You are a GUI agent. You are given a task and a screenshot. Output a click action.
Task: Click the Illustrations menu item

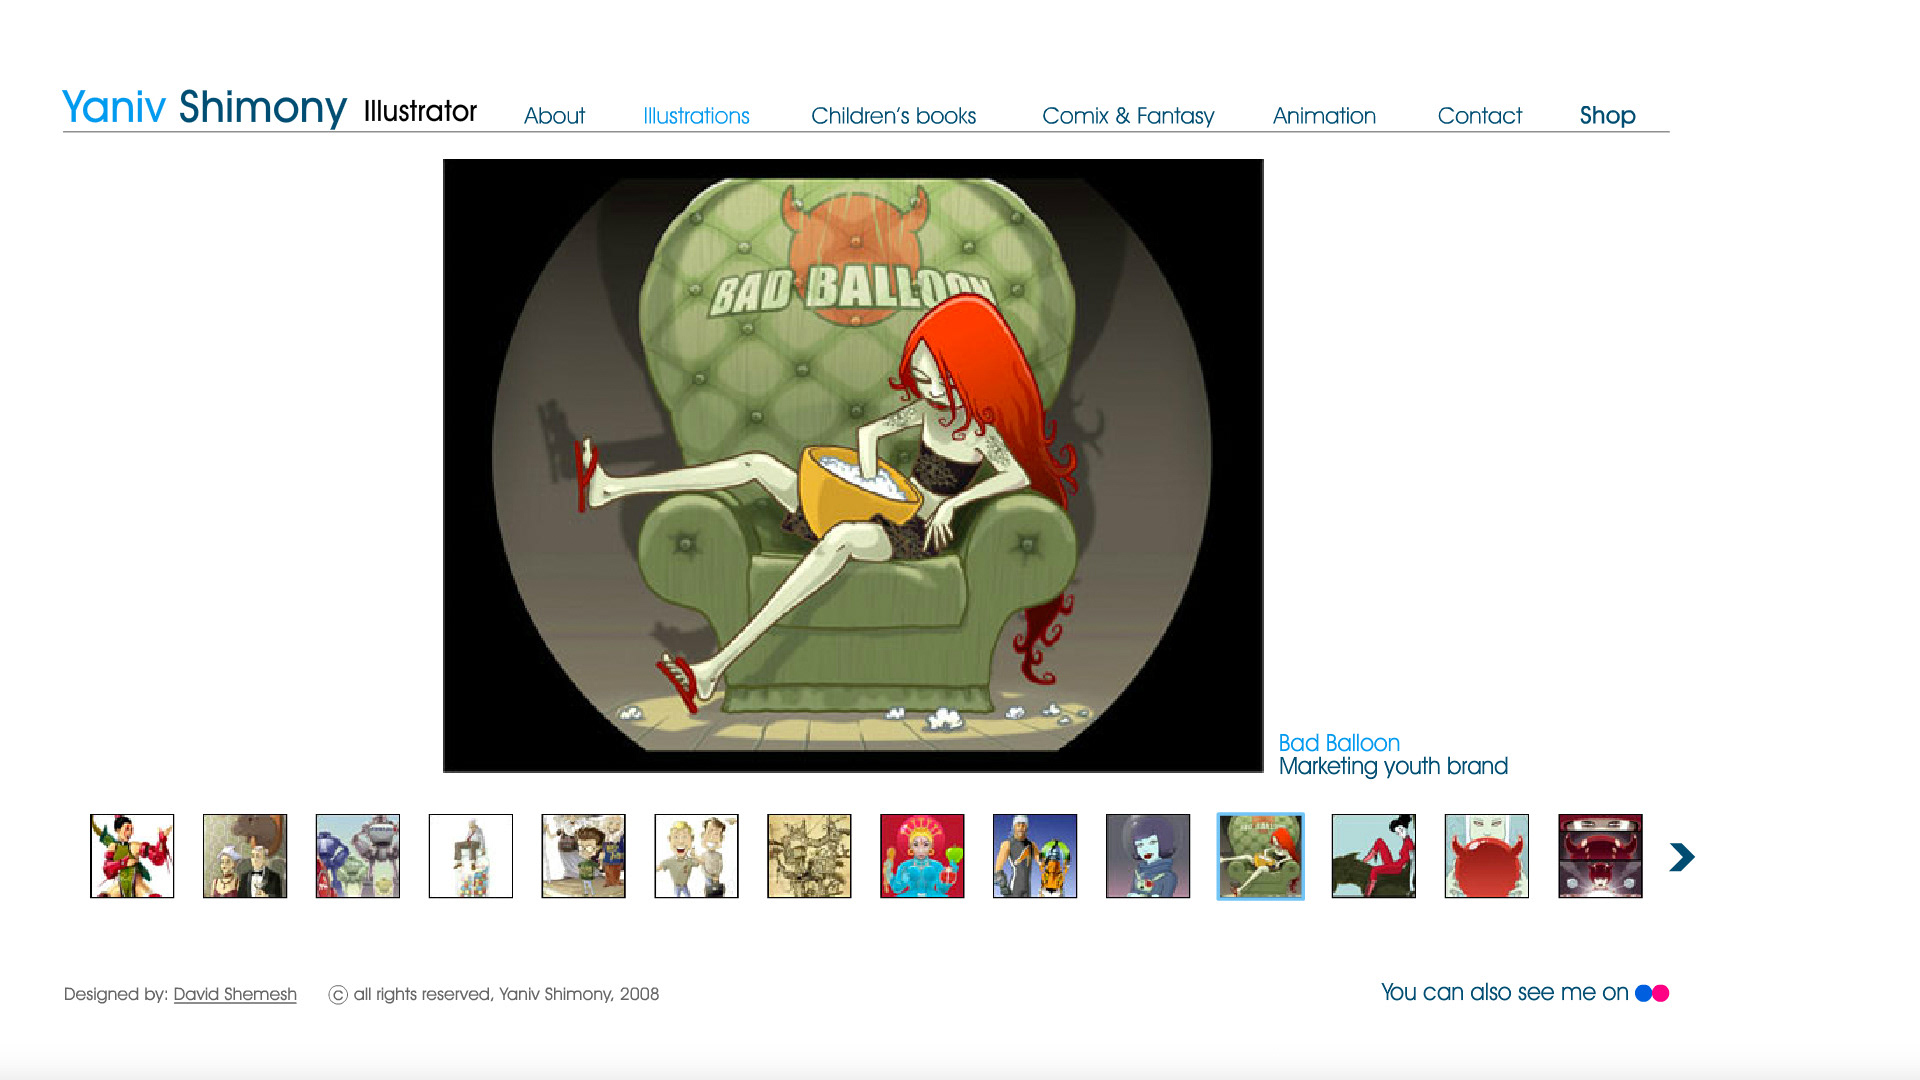tap(696, 116)
